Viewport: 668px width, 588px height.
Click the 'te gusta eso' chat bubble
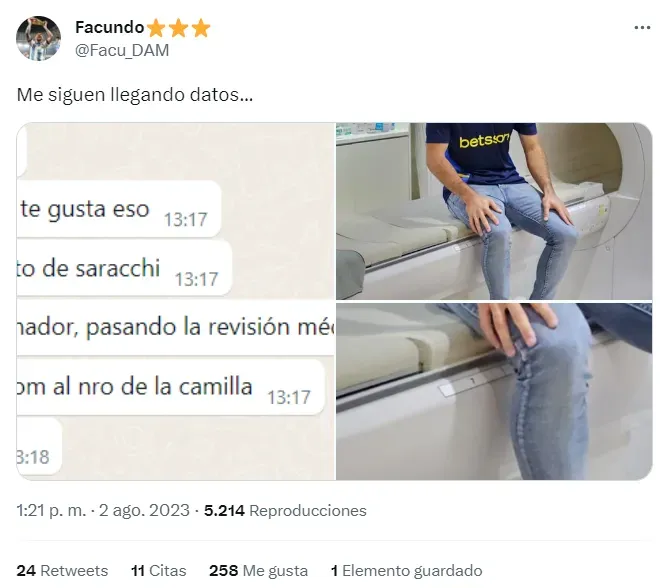(119, 209)
